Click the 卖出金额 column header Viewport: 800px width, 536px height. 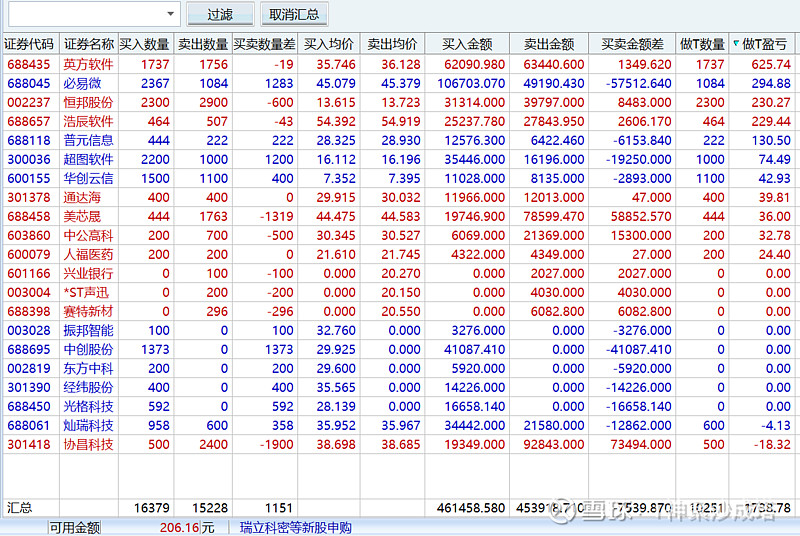tap(549, 44)
